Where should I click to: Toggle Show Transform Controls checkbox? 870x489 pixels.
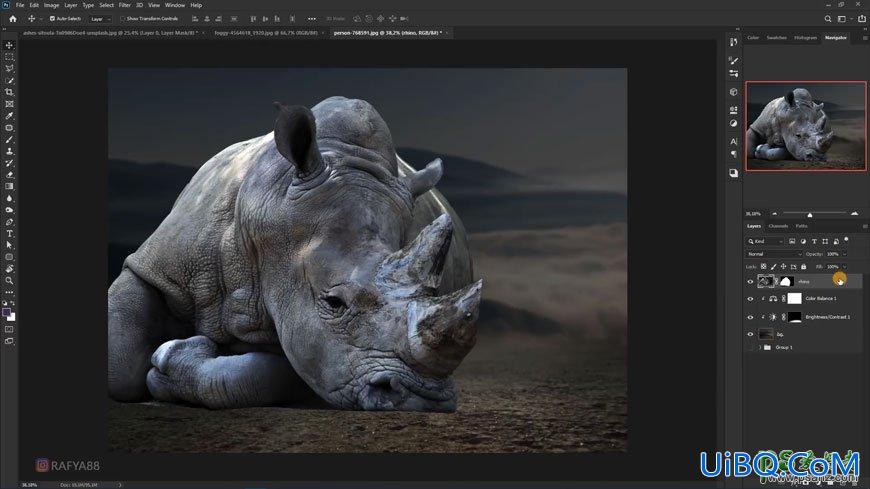click(123, 19)
